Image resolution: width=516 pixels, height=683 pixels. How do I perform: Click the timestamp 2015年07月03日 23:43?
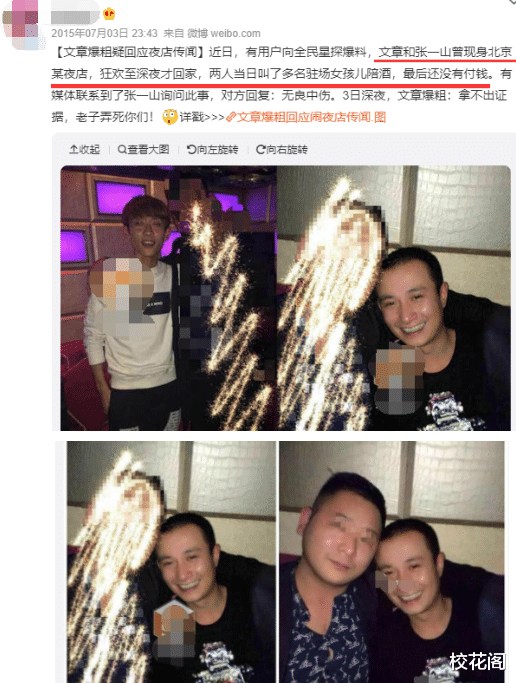(105, 33)
